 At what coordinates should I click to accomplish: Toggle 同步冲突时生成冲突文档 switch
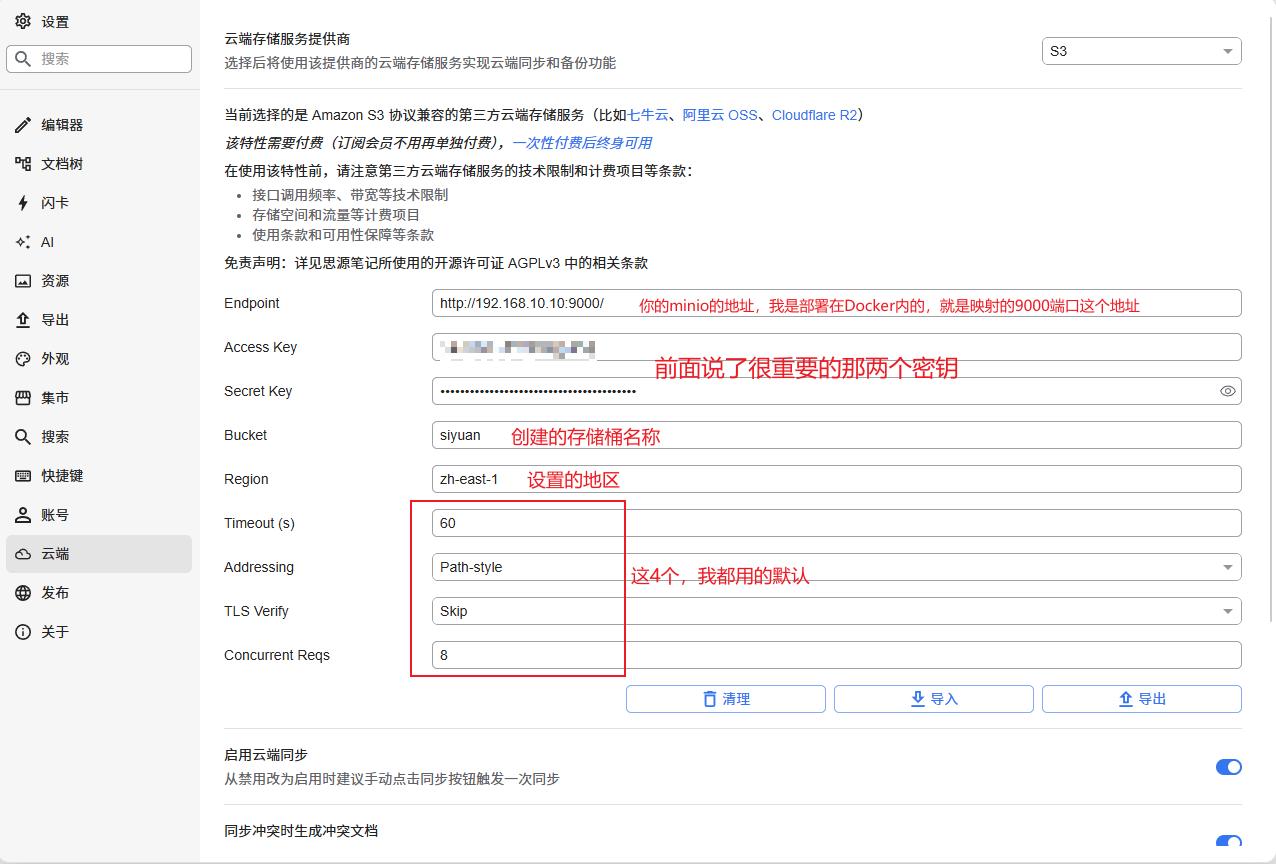(x=1228, y=843)
